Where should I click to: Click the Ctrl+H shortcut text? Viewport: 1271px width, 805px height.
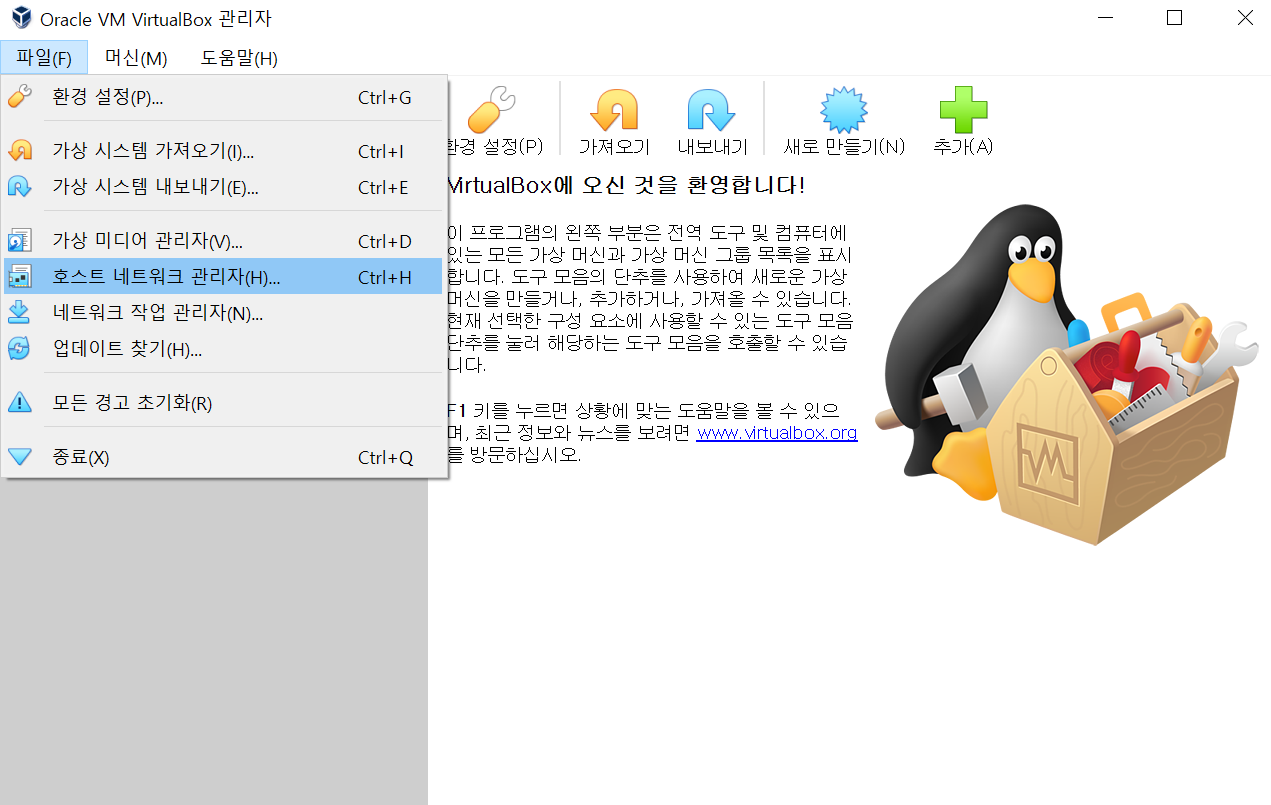[385, 278]
